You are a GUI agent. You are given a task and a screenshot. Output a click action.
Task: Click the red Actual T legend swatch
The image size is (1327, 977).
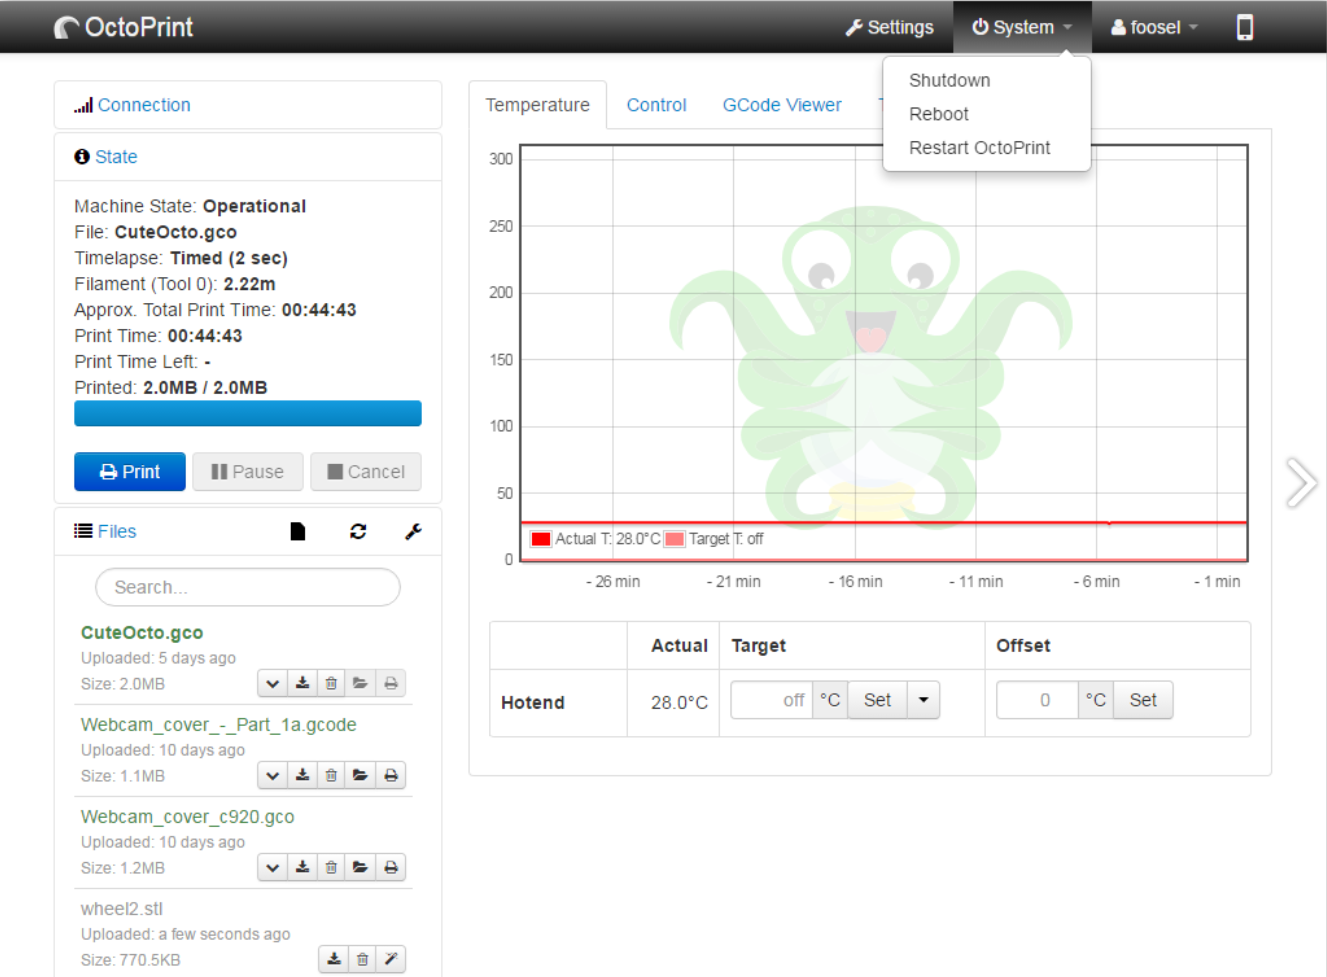tap(541, 539)
